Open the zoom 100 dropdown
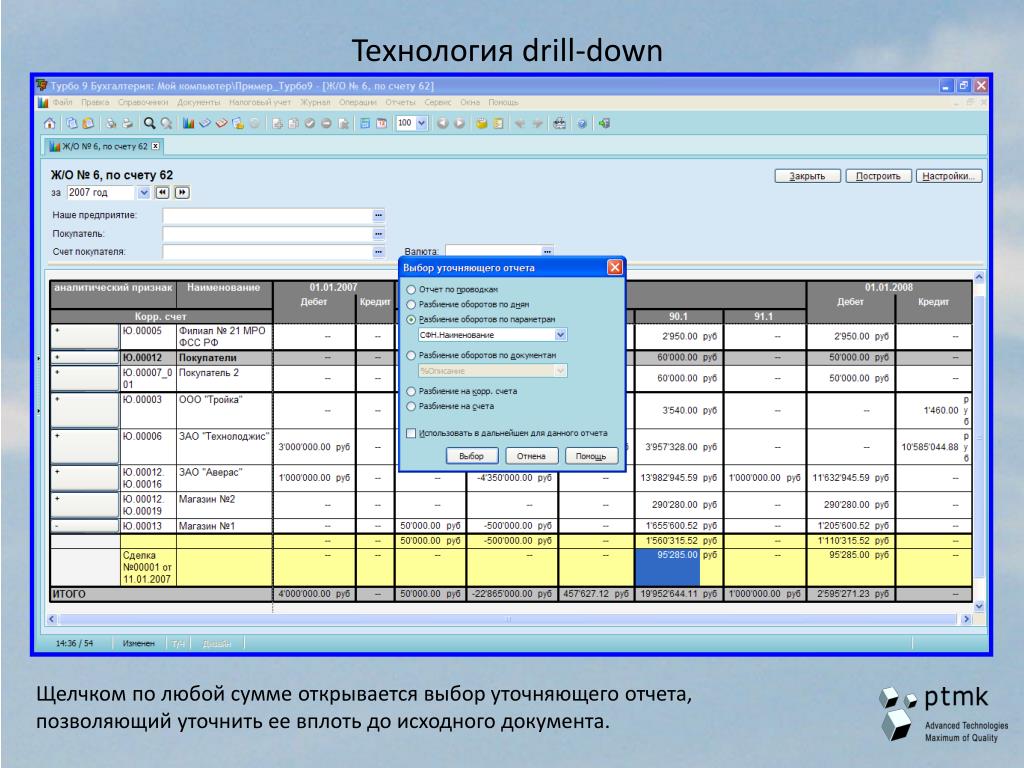 coord(422,123)
